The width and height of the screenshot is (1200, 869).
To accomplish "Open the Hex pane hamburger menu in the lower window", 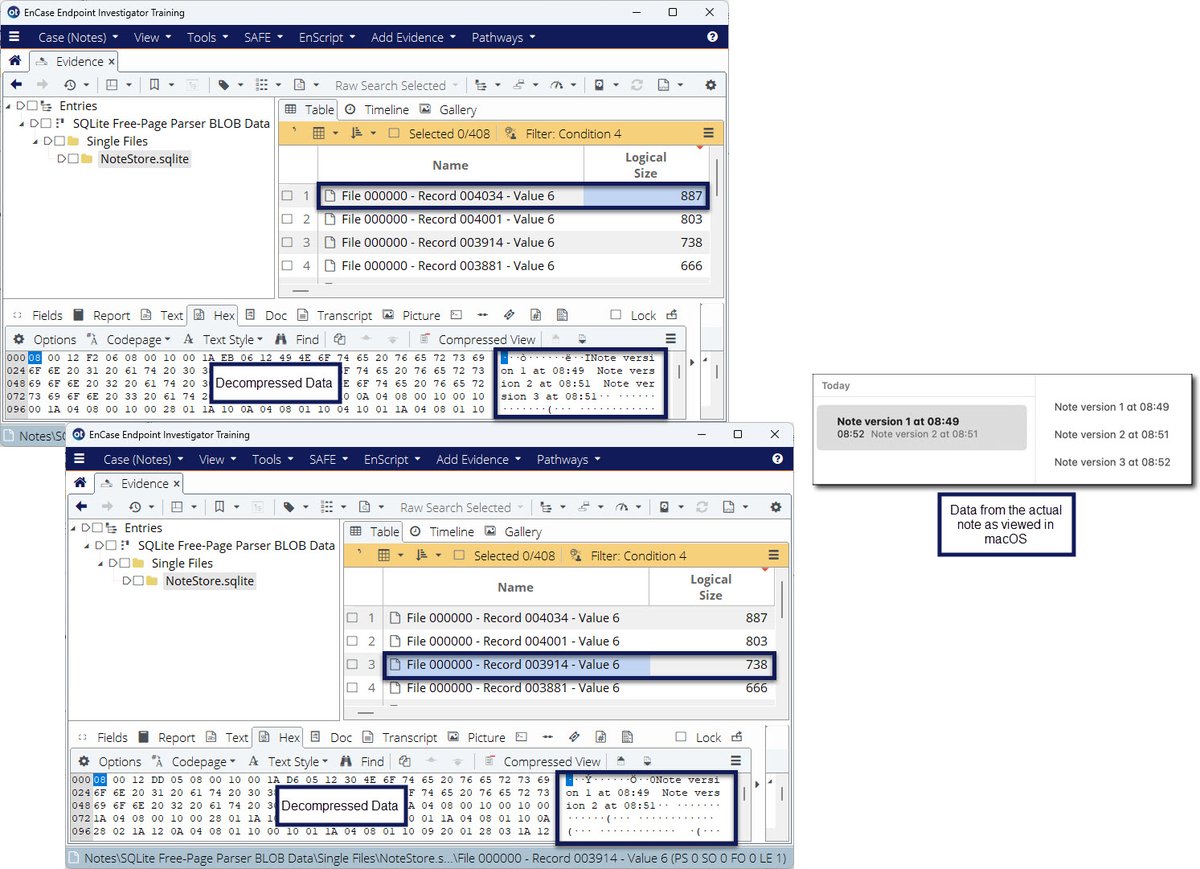I will pos(736,762).
